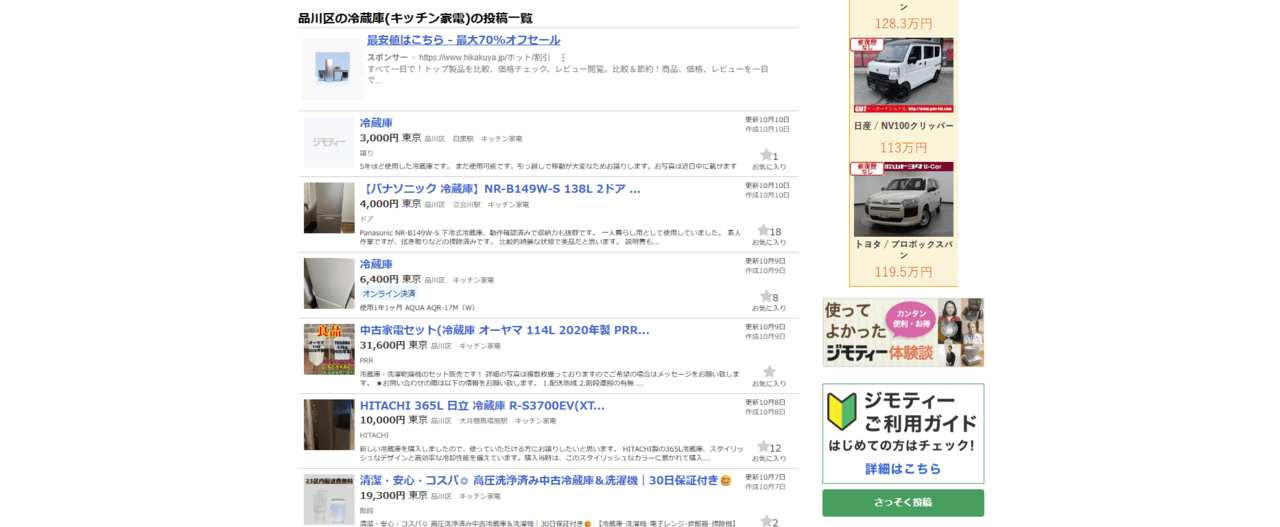Open the ジモティーご利用ガイド banner
Viewport: 1280px width, 527px height.
(x=903, y=434)
